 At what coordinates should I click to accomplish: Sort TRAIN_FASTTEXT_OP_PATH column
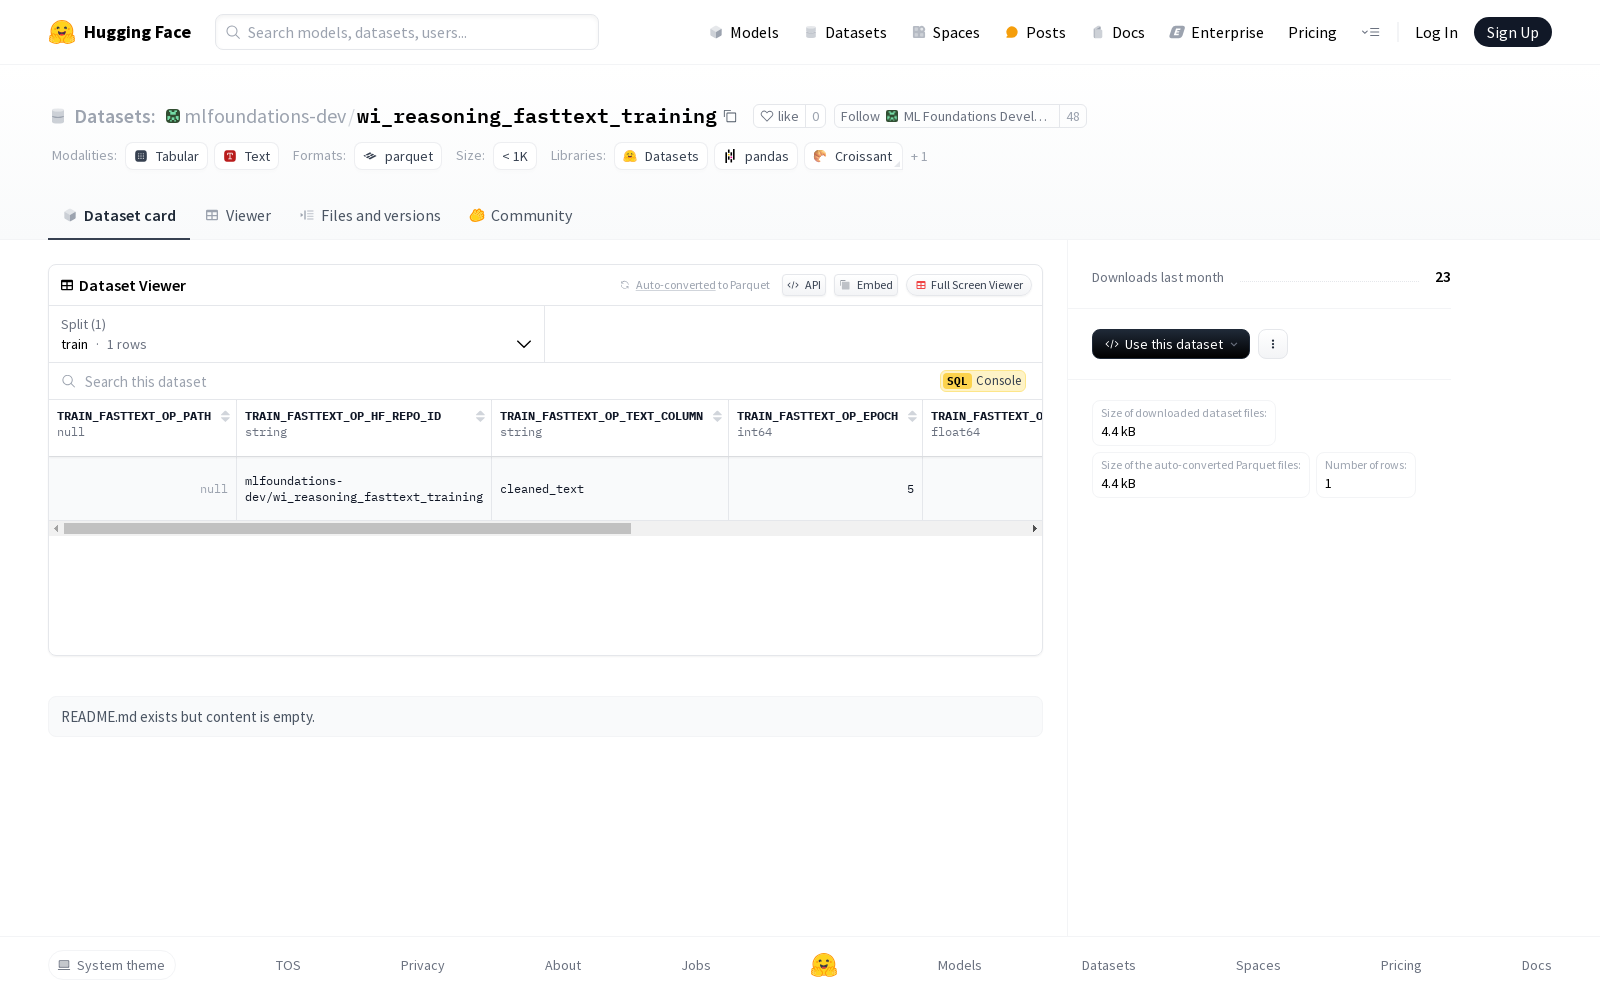pos(225,416)
